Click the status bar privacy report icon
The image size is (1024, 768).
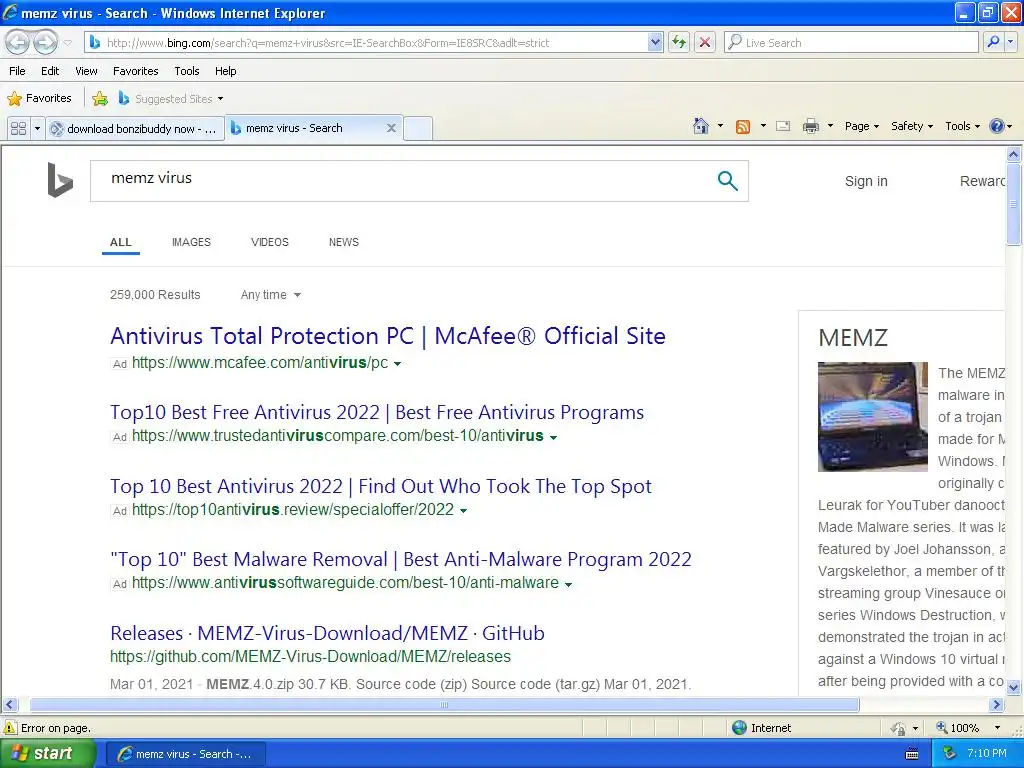(899, 728)
